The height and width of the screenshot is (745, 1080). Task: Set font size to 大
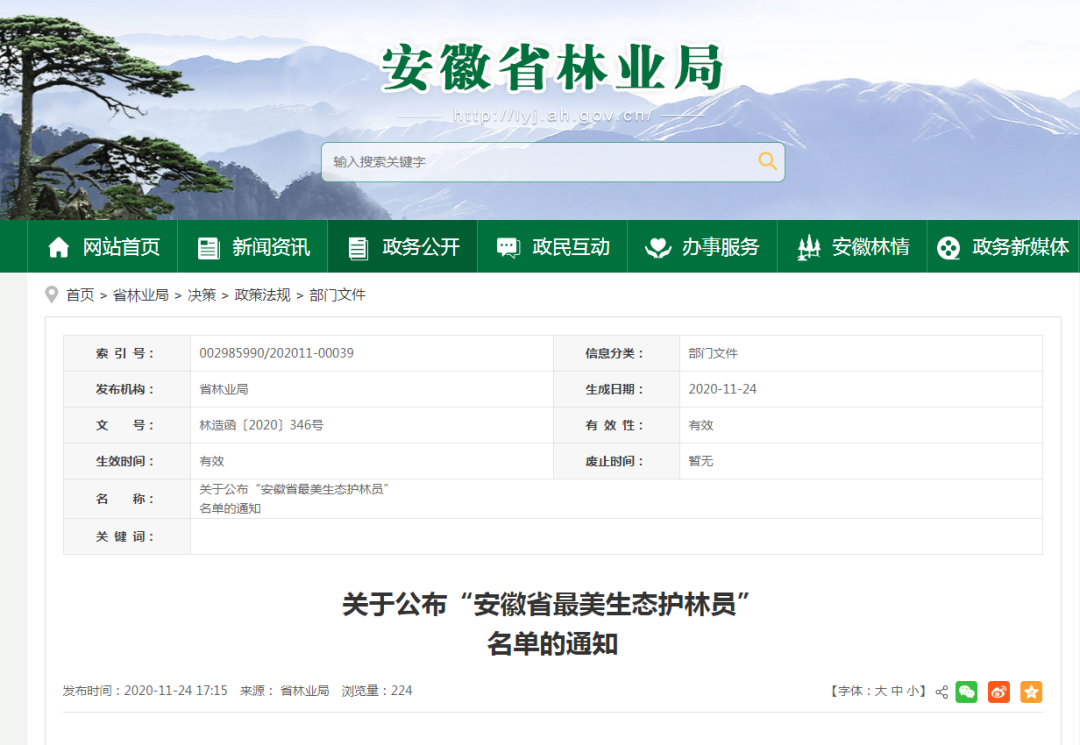881,691
